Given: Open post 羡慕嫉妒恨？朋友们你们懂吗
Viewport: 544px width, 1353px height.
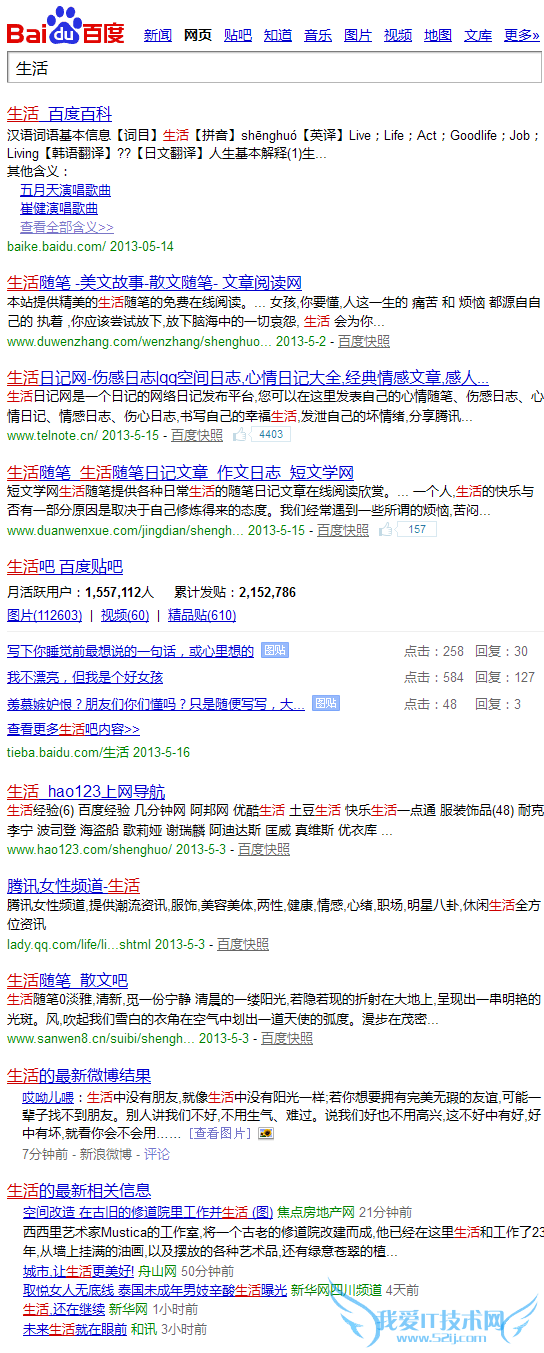Looking at the screenshot, I should coord(156,704).
